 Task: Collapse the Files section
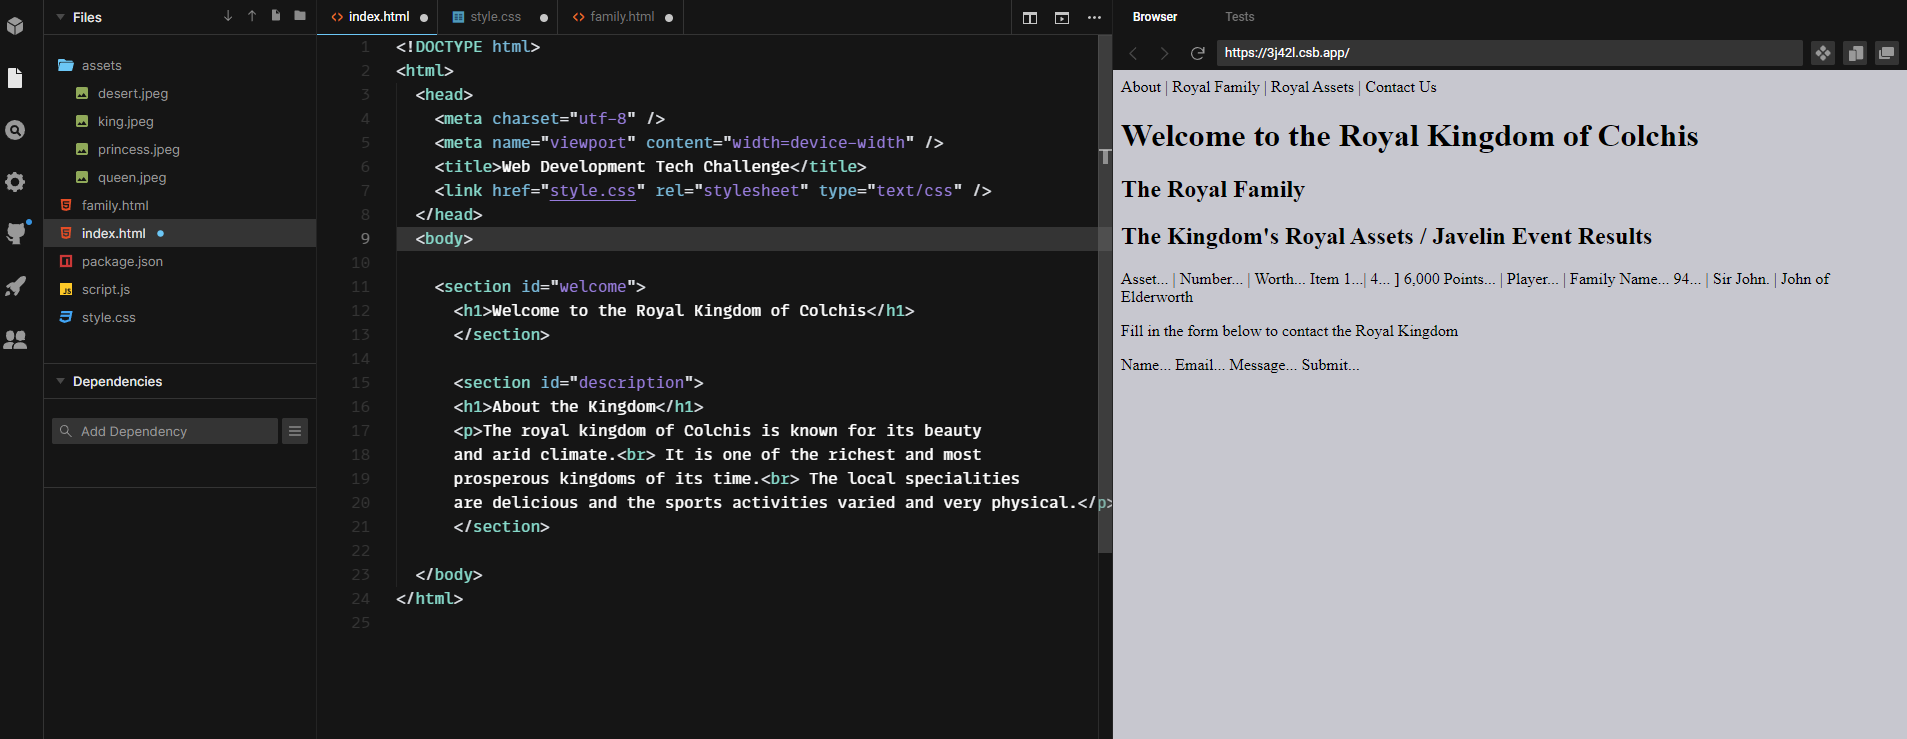click(x=61, y=17)
